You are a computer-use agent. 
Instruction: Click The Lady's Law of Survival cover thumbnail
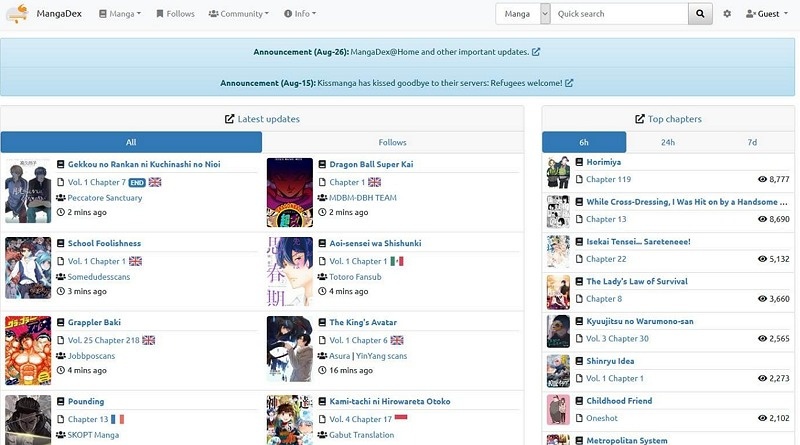558,293
